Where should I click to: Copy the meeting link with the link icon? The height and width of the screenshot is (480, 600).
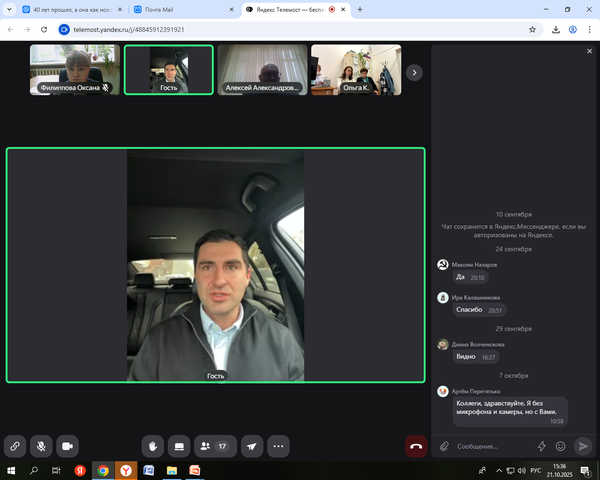pyautogui.click(x=15, y=446)
